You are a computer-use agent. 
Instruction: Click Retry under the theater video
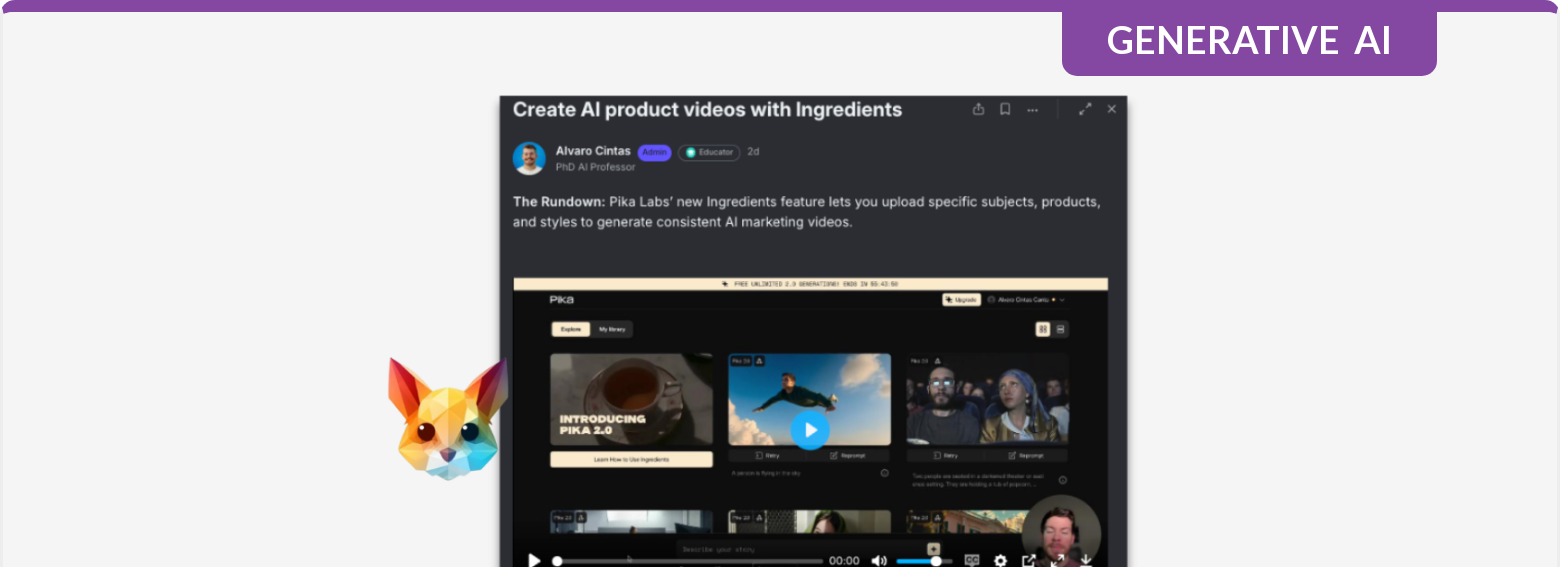[x=946, y=455]
